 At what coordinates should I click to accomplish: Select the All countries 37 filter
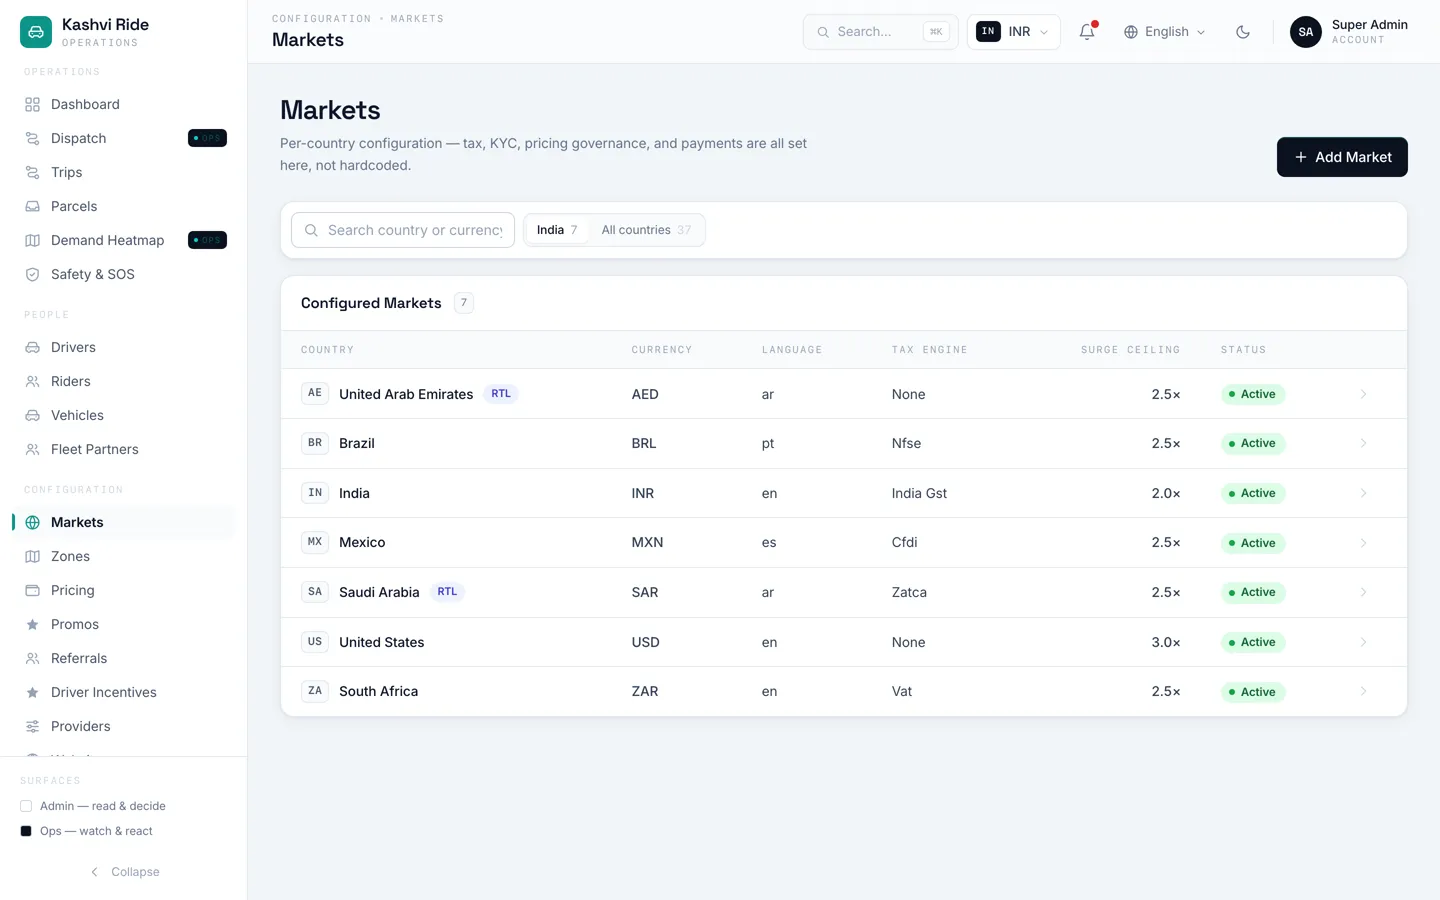click(646, 230)
